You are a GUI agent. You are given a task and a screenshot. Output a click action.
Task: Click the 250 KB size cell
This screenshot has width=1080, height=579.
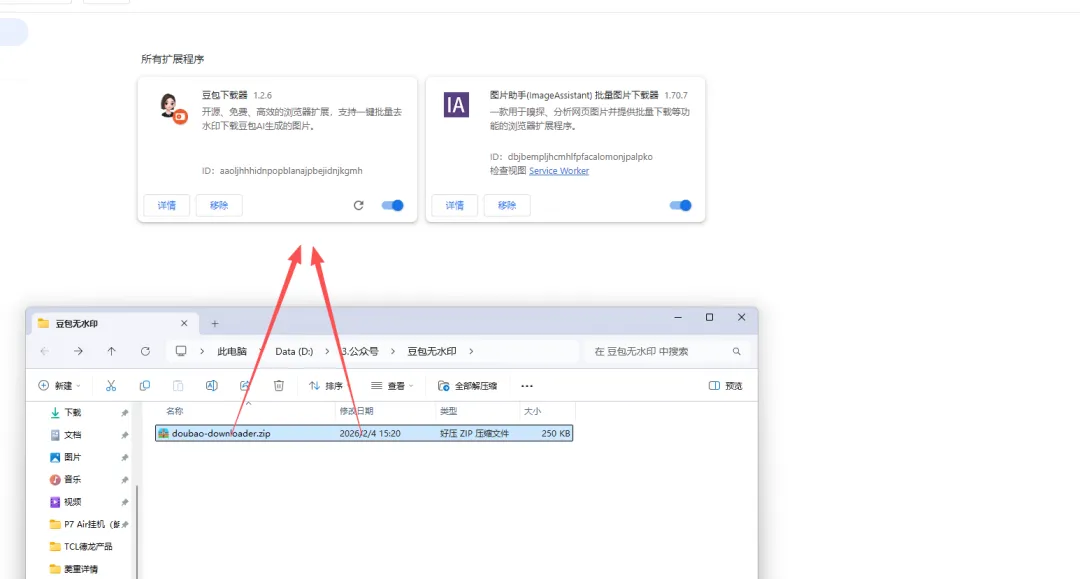pyautogui.click(x=556, y=433)
